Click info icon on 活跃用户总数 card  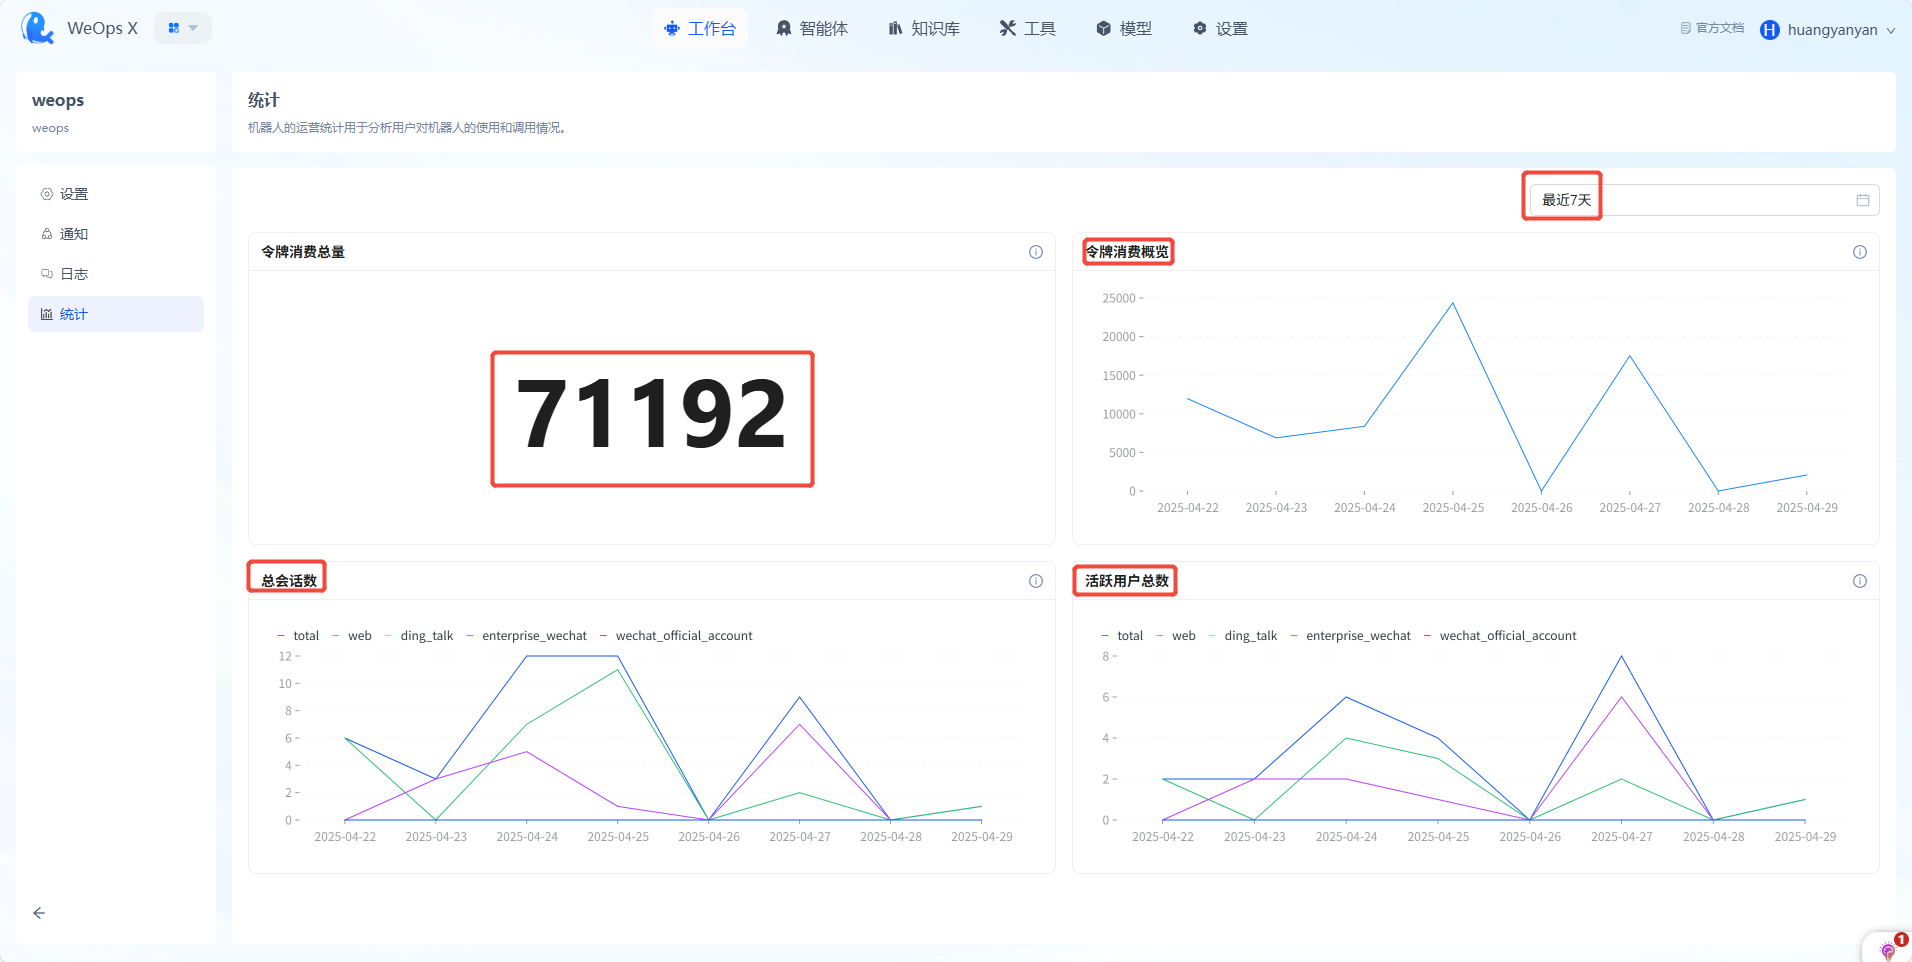[x=1860, y=581]
